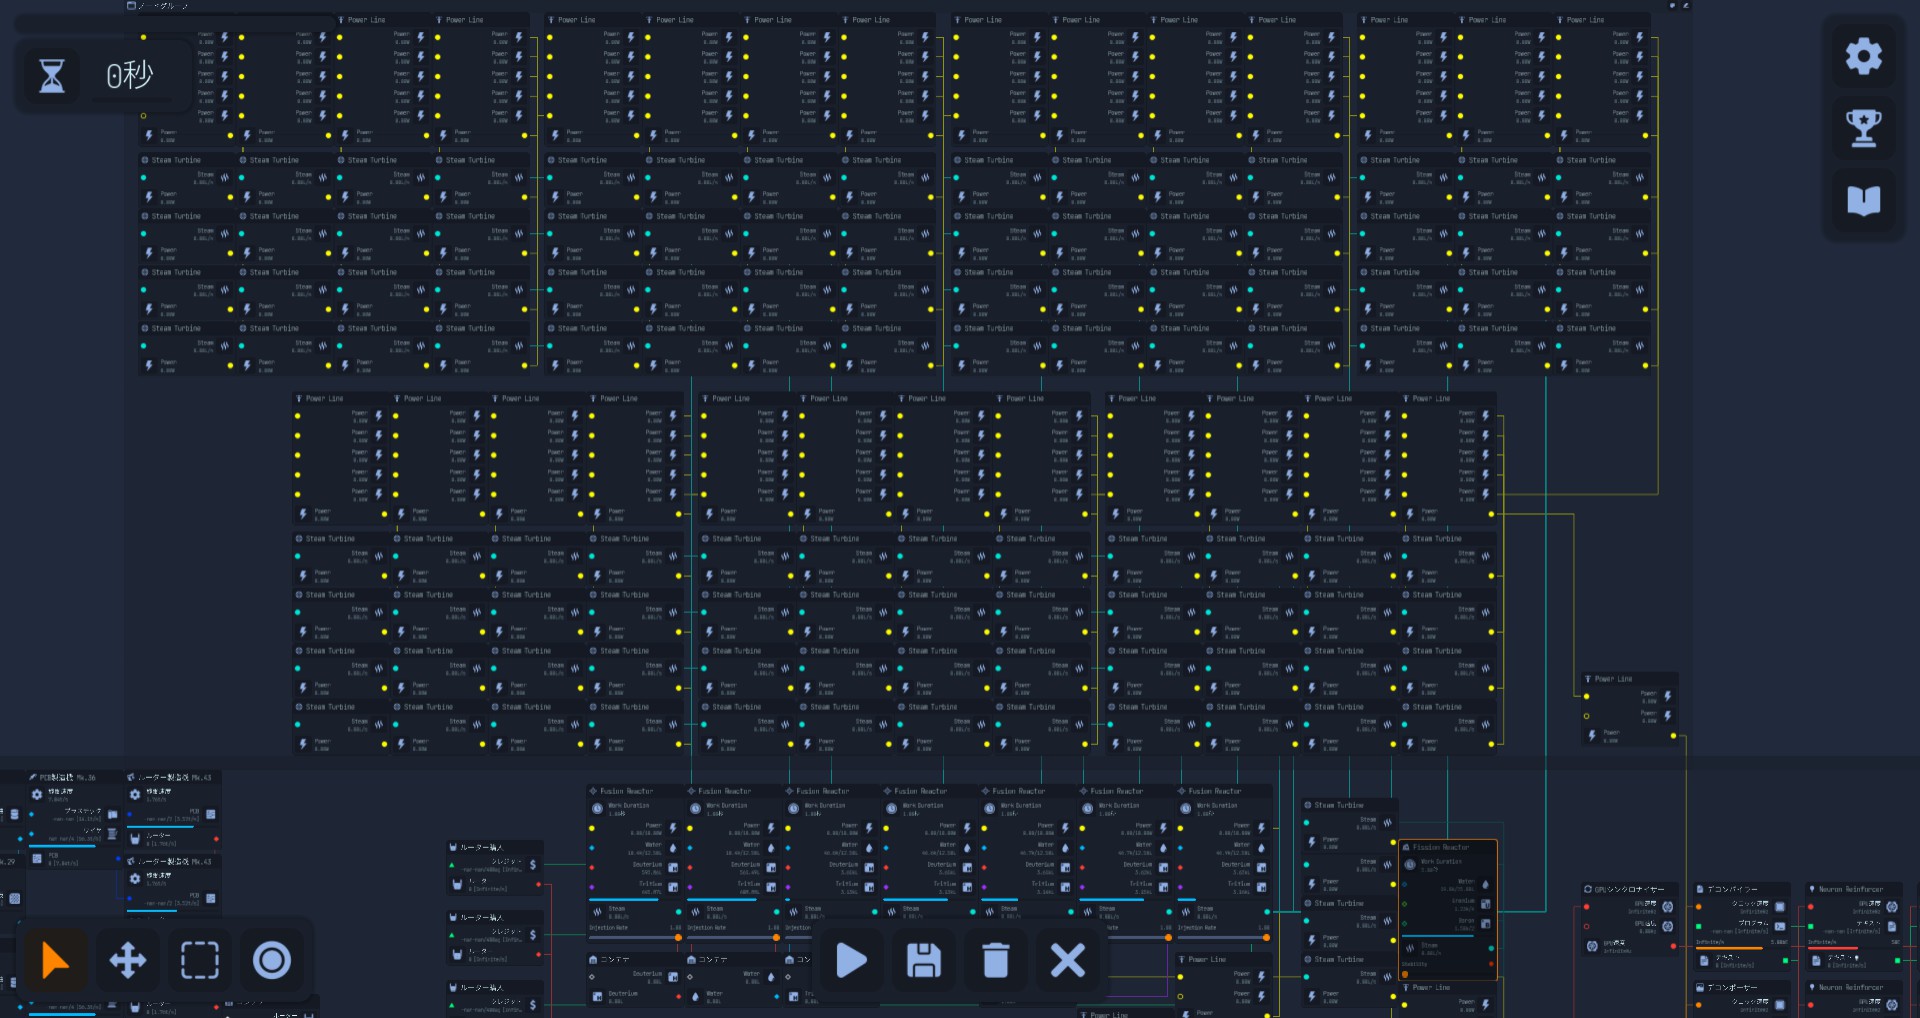Select the leftmost Fusion Reactor title
This screenshot has height=1018, width=1920.
tap(626, 791)
